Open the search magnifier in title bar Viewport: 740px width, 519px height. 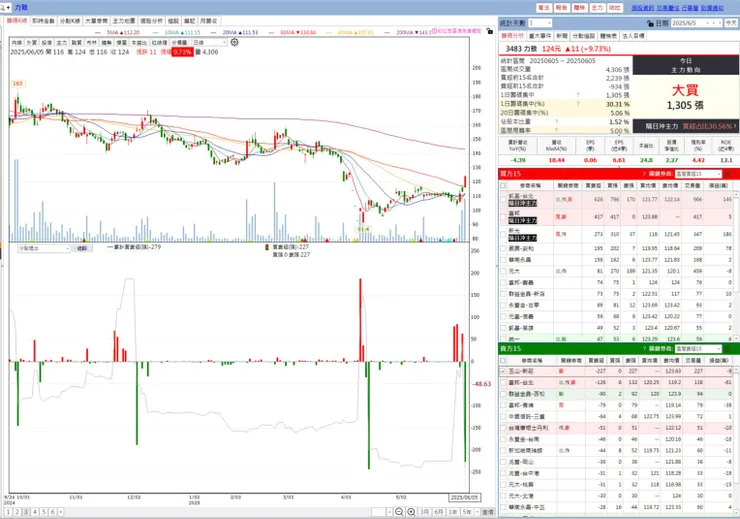point(3,8)
